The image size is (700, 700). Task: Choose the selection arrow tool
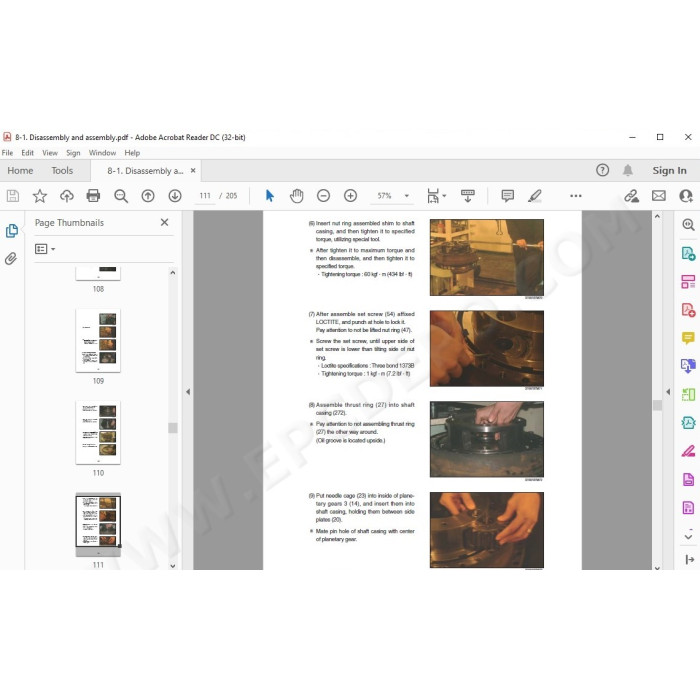[x=270, y=196]
